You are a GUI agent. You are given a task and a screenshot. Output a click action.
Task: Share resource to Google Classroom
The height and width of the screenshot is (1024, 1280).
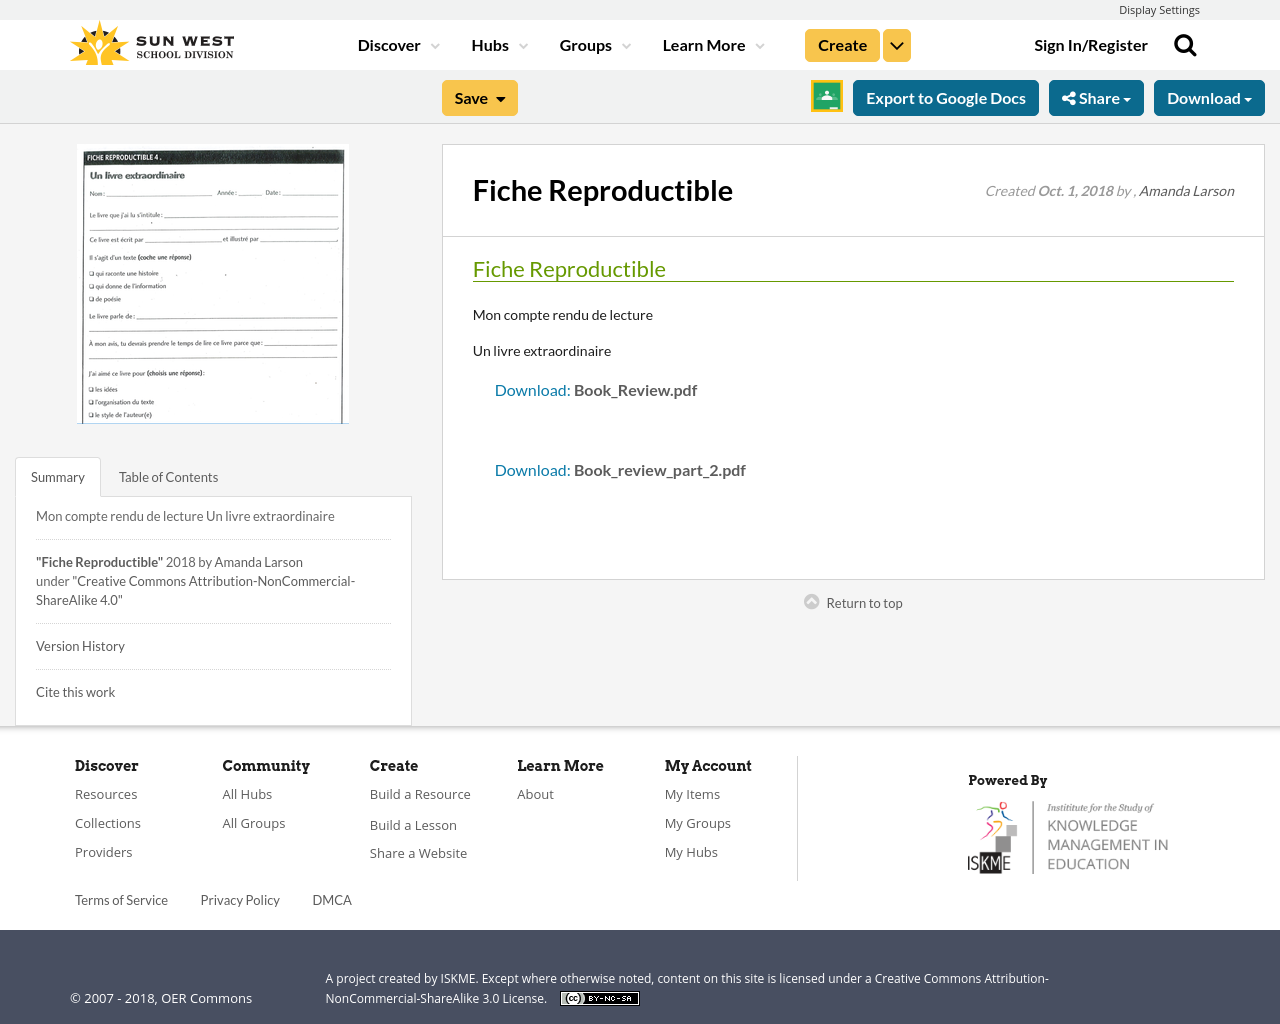pyautogui.click(x=825, y=96)
